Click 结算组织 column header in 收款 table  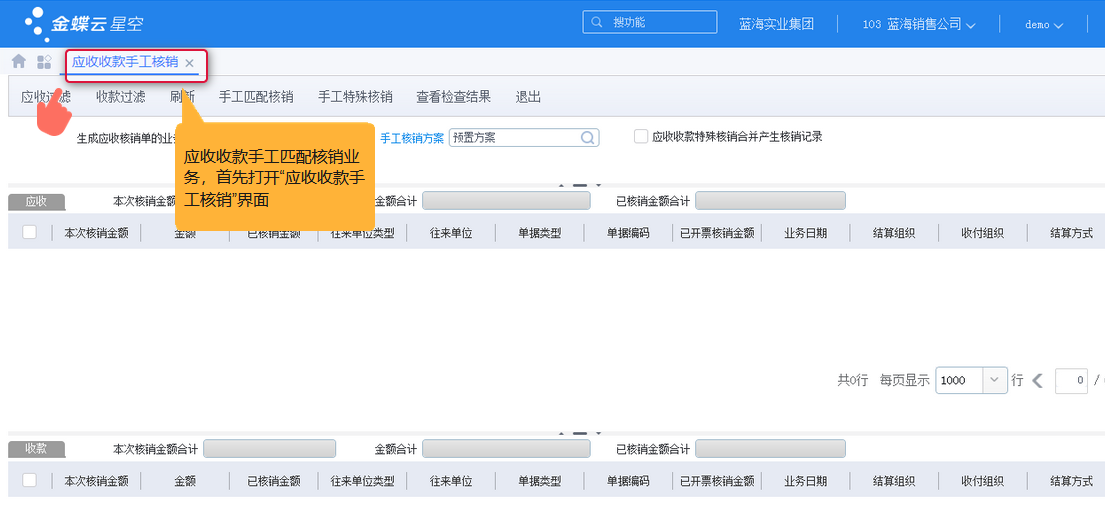click(894, 481)
